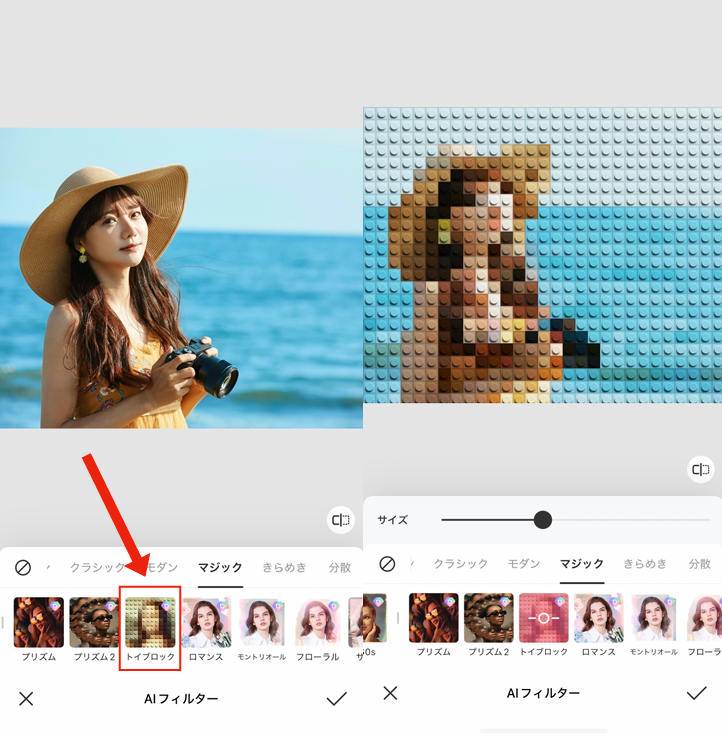Open 分散 tab in right screen
Viewport: 722px width, 736px height.
(700, 563)
